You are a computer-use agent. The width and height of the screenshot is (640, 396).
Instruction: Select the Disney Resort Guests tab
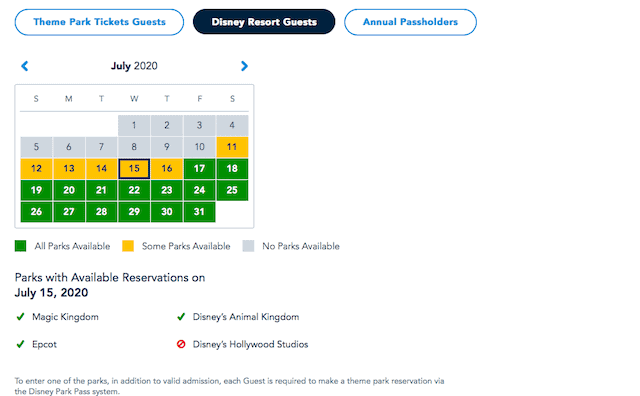pos(264,22)
